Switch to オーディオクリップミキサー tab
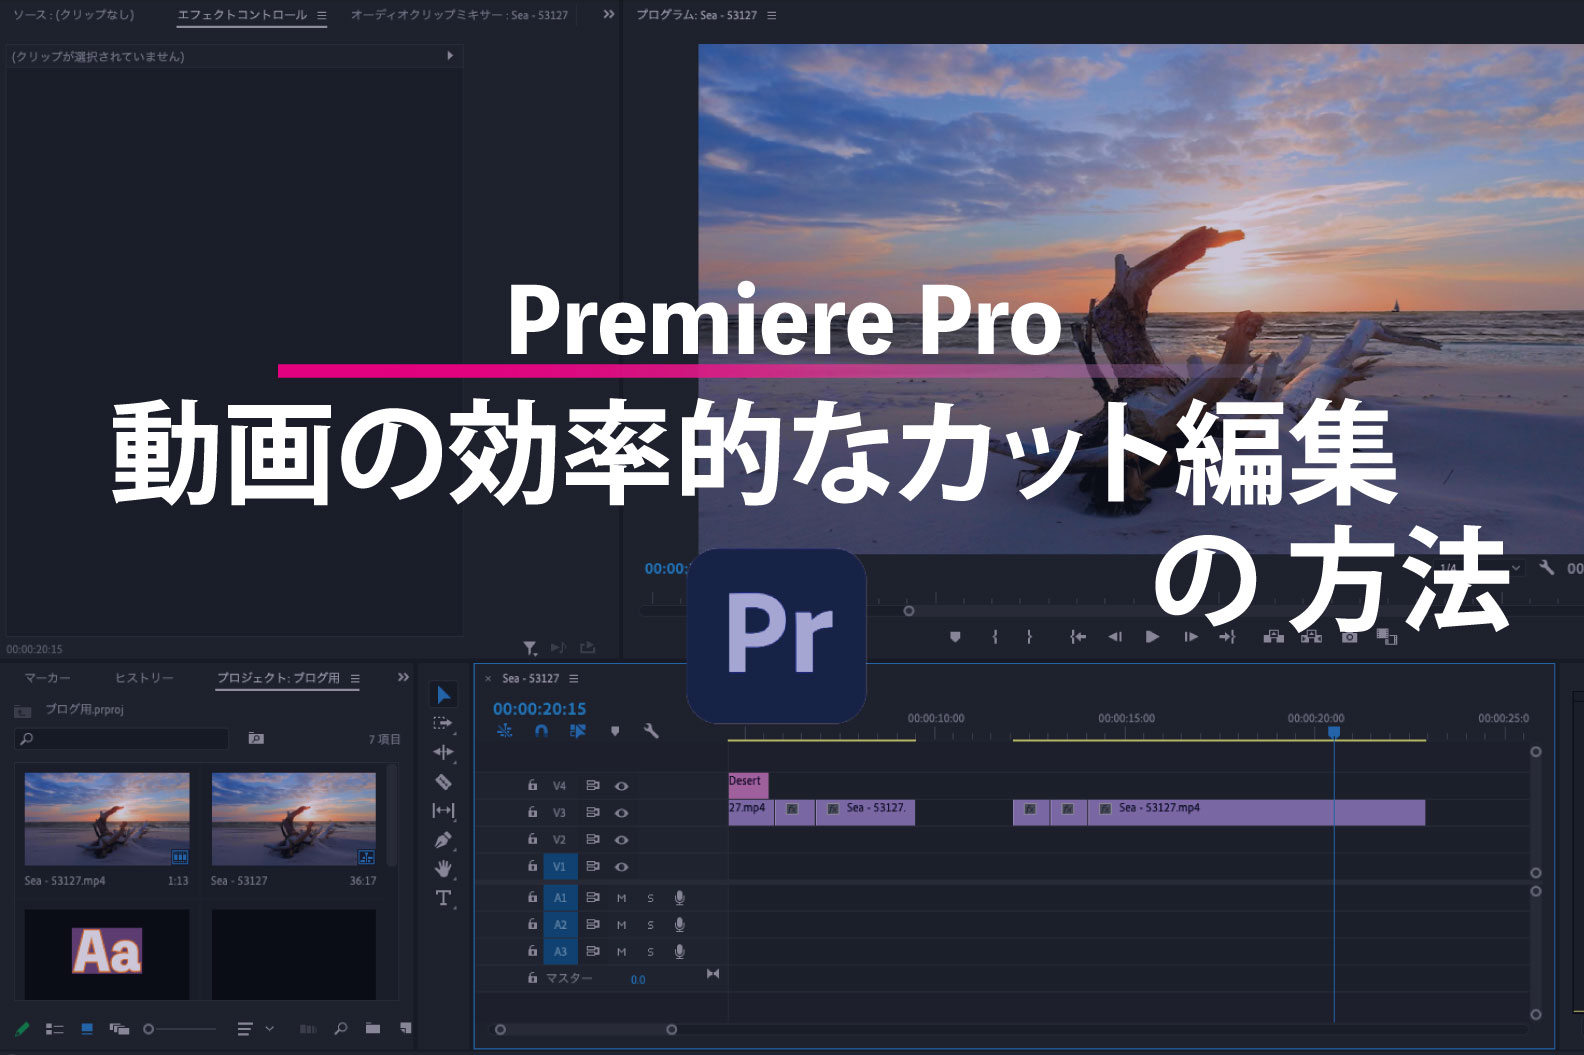 point(459,15)
